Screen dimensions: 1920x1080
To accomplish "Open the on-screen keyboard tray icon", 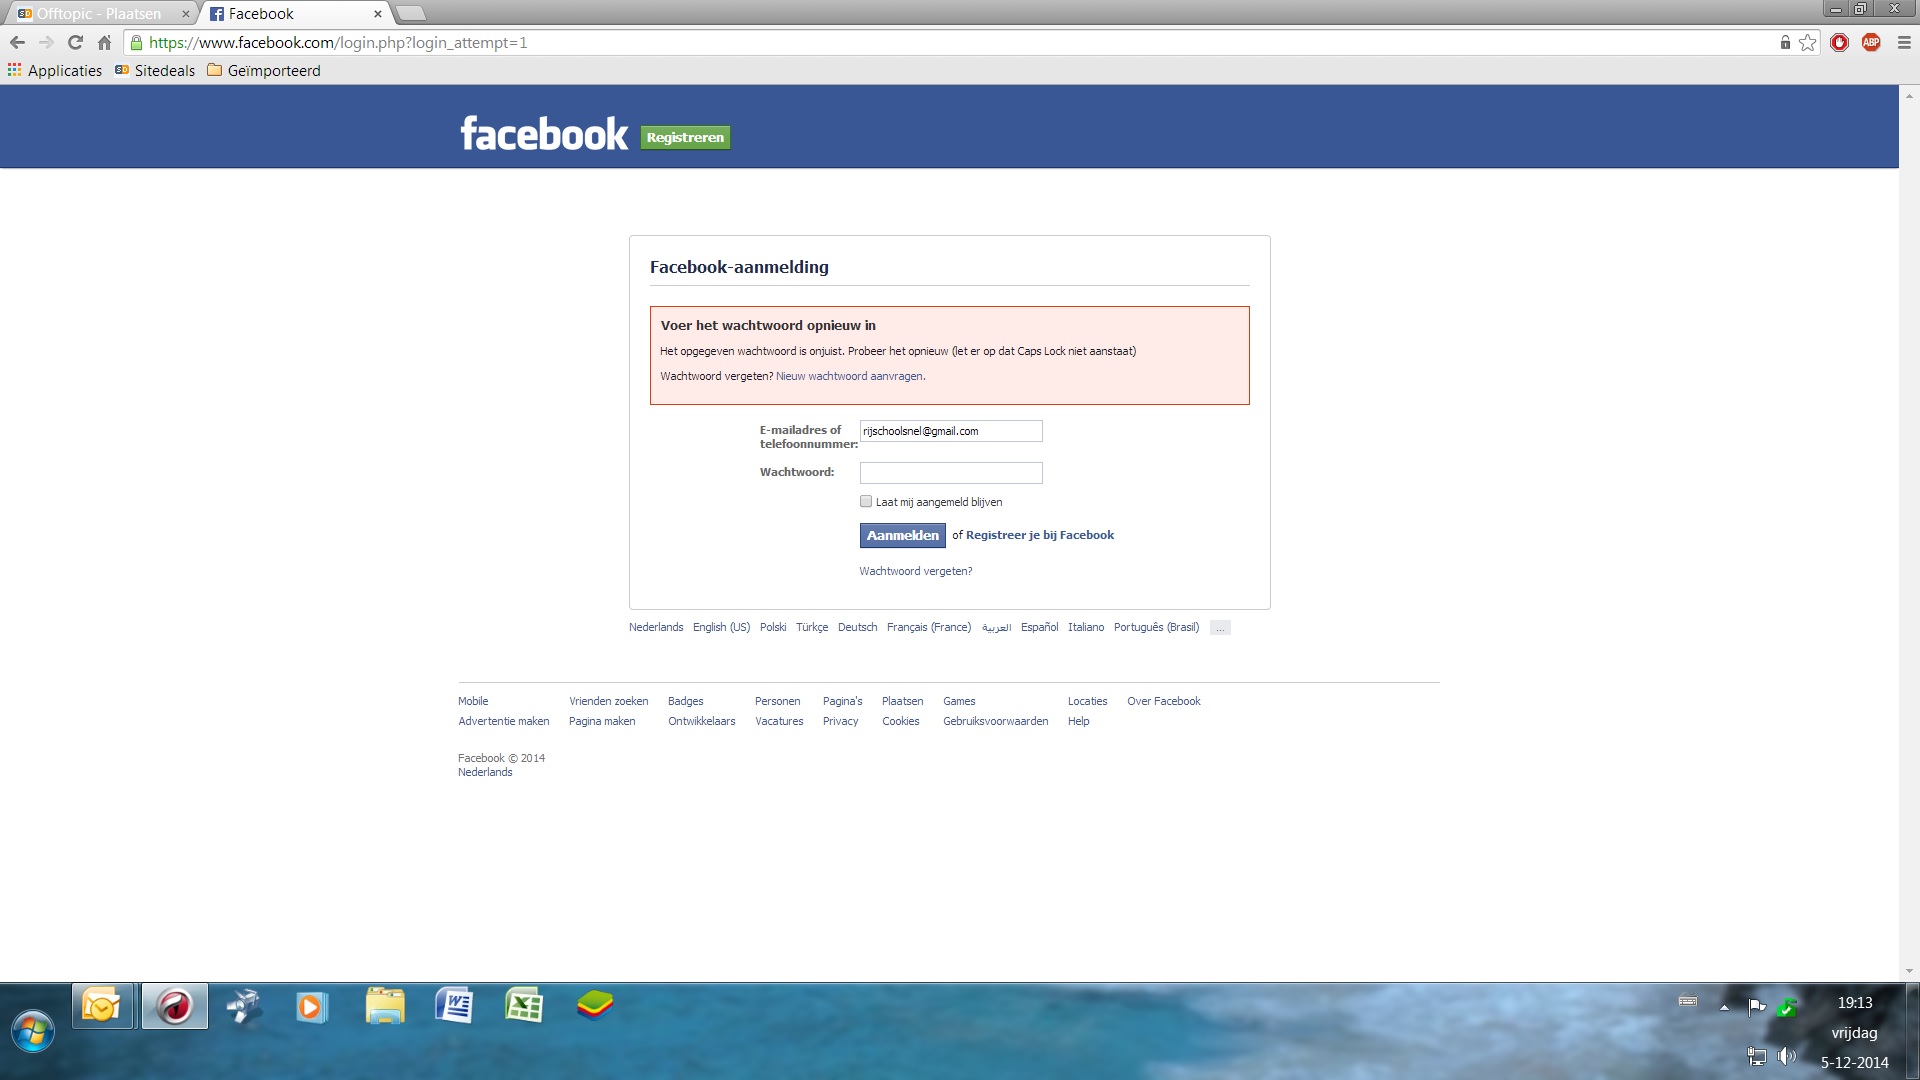I will tap(1688, 1001).
